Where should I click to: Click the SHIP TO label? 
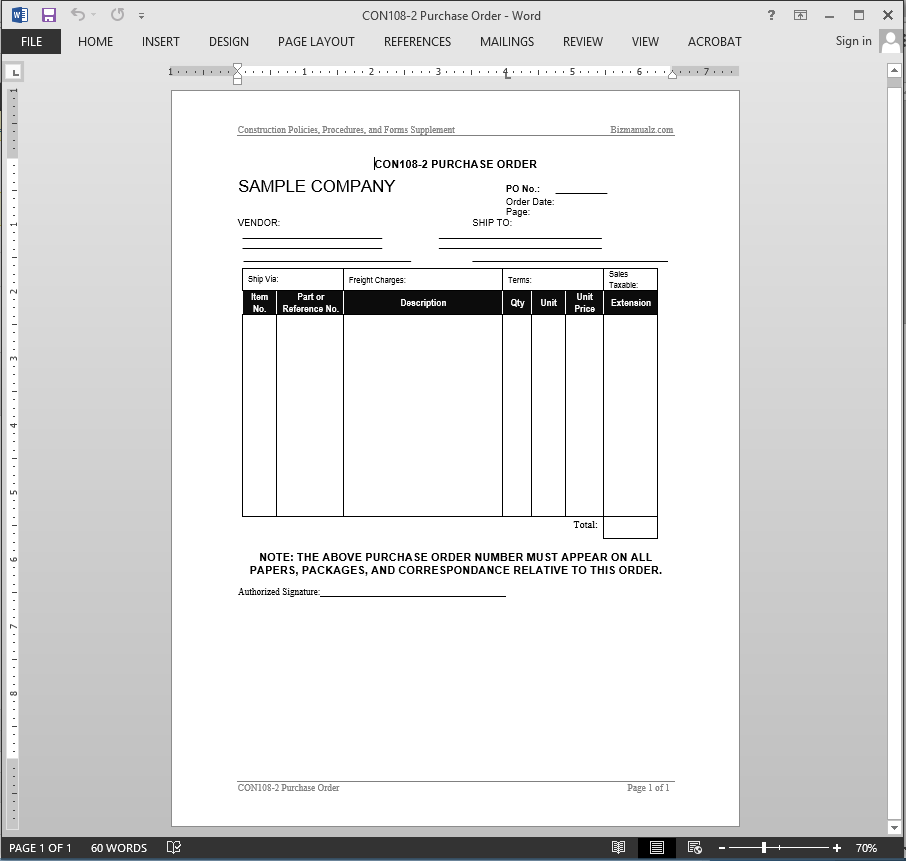(x=492, y=222)
